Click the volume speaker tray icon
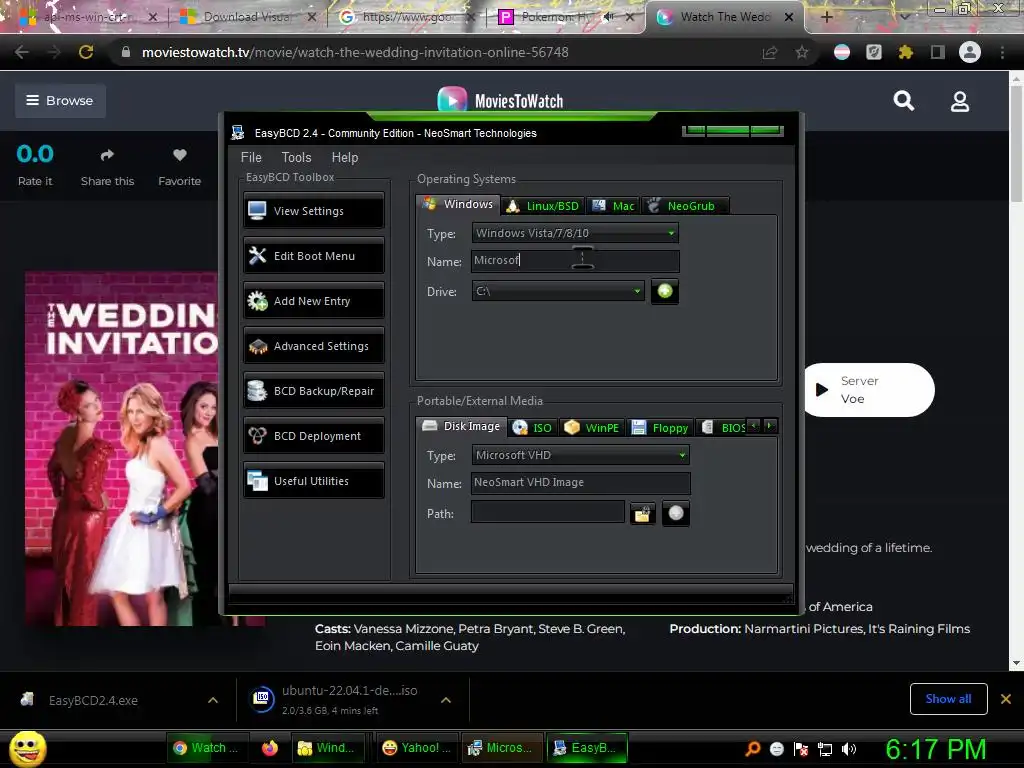The width and height of the screenshot is (1024, 768). (849, 749)
